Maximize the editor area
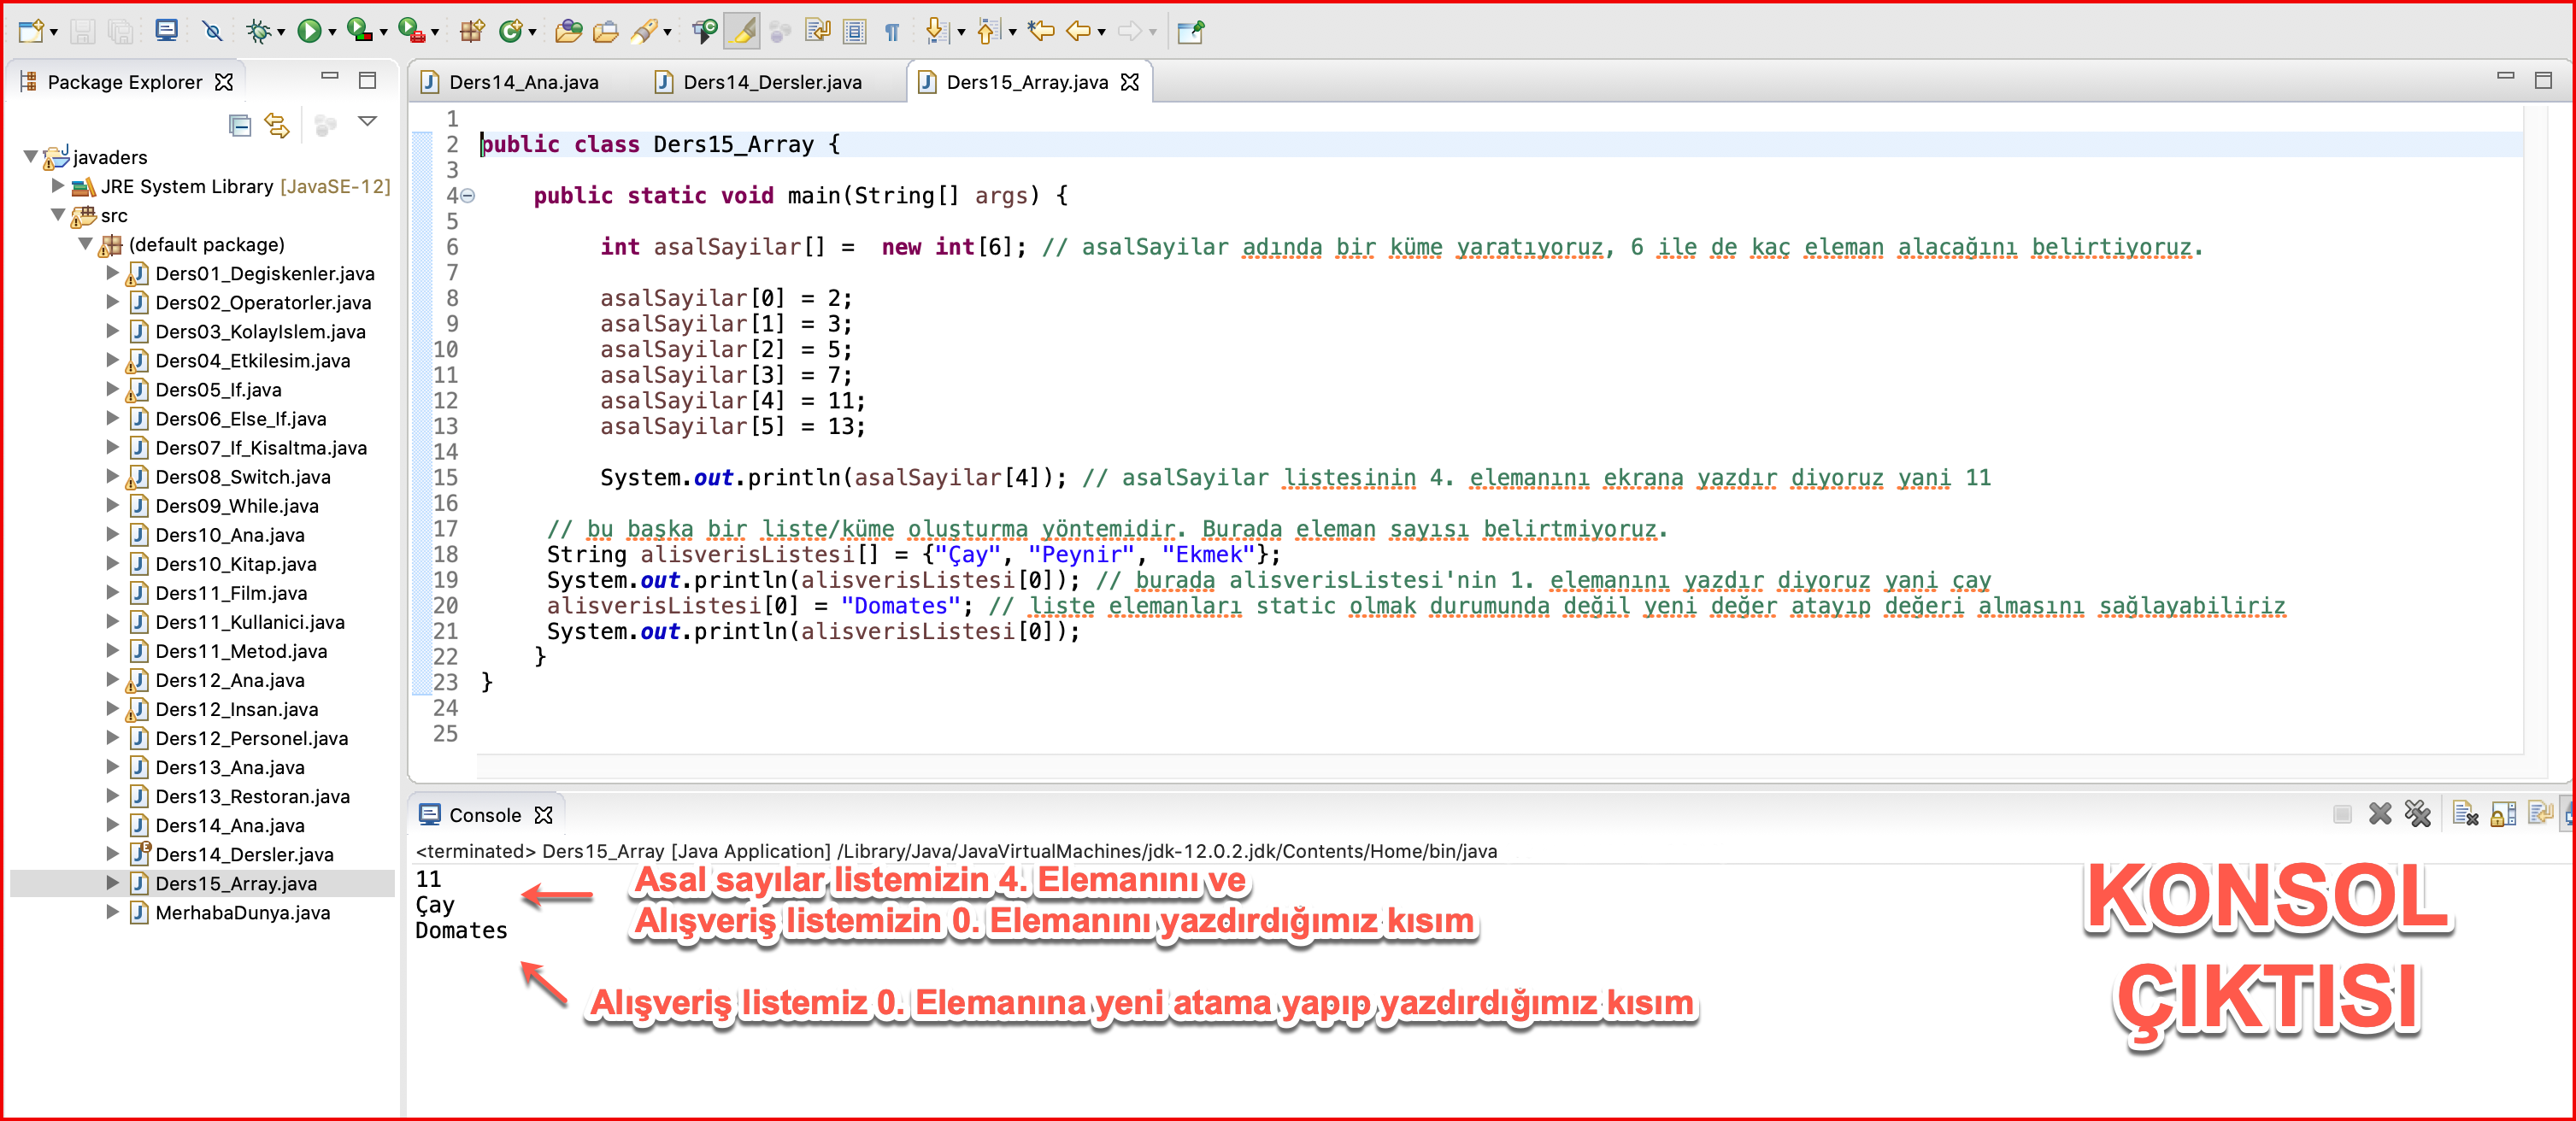Image resolution: width=2576 pixels, height=1121 pixels. coord(2543,80)
